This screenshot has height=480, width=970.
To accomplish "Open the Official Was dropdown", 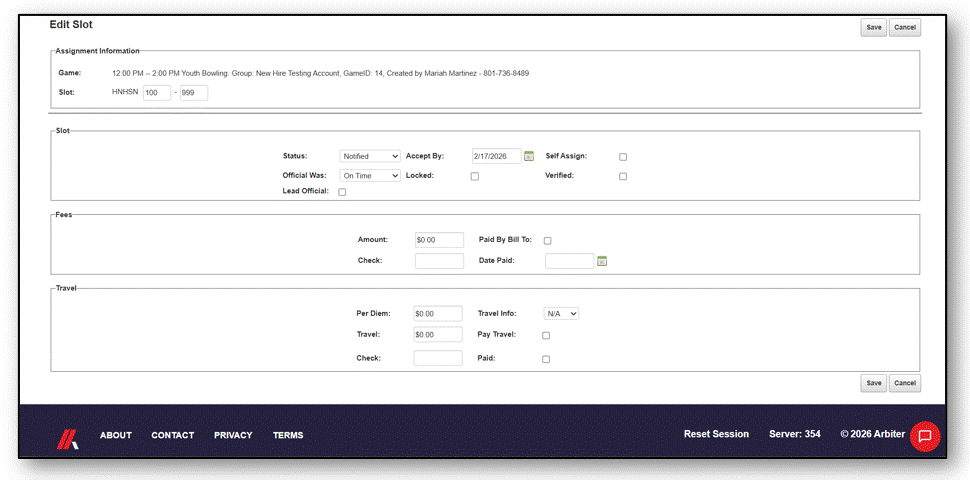I will 370,176.
